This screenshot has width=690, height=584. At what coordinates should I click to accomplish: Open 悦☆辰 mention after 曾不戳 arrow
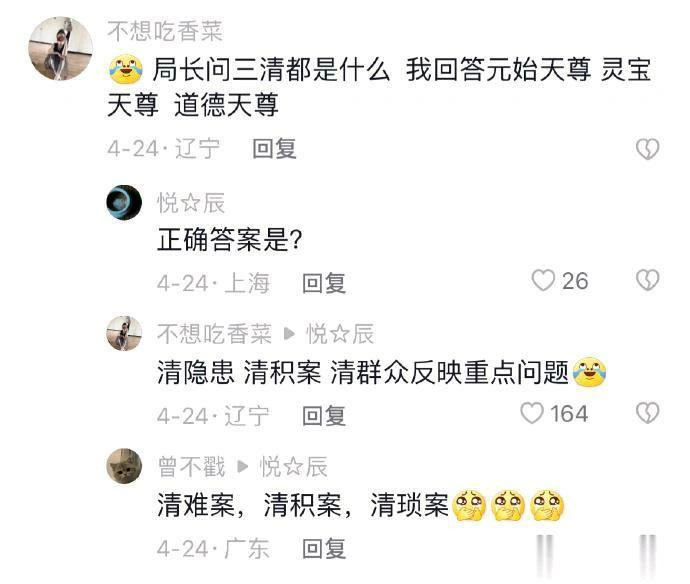click(x=294, y=466)
